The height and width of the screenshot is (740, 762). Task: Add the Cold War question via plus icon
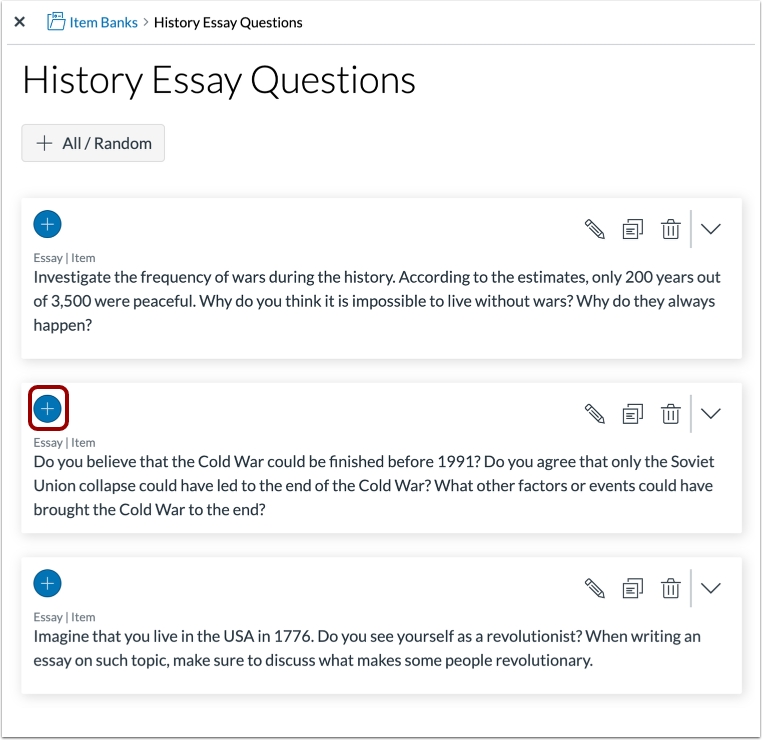[47, 408]
